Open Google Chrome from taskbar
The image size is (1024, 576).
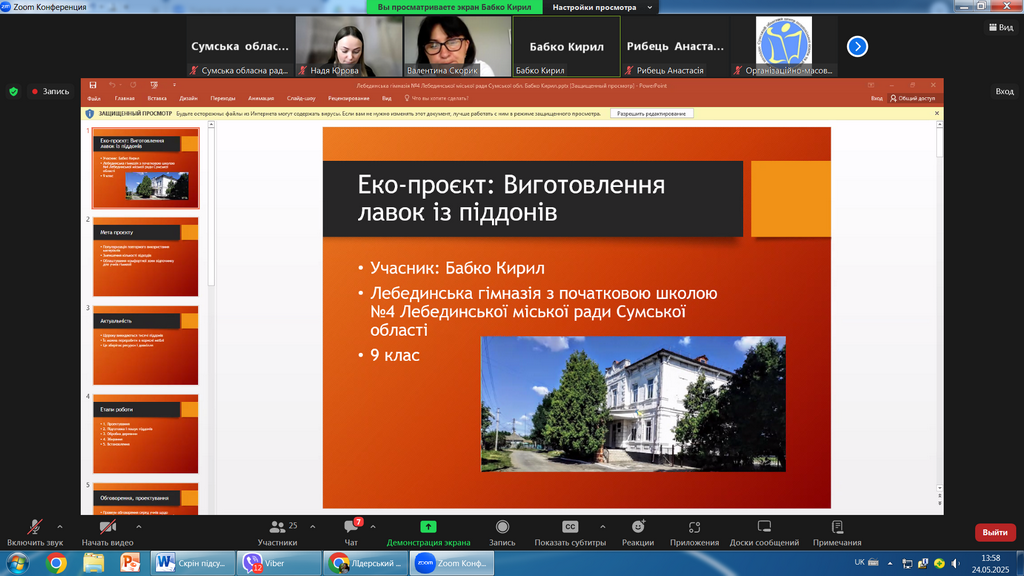[x=56, y=563]
